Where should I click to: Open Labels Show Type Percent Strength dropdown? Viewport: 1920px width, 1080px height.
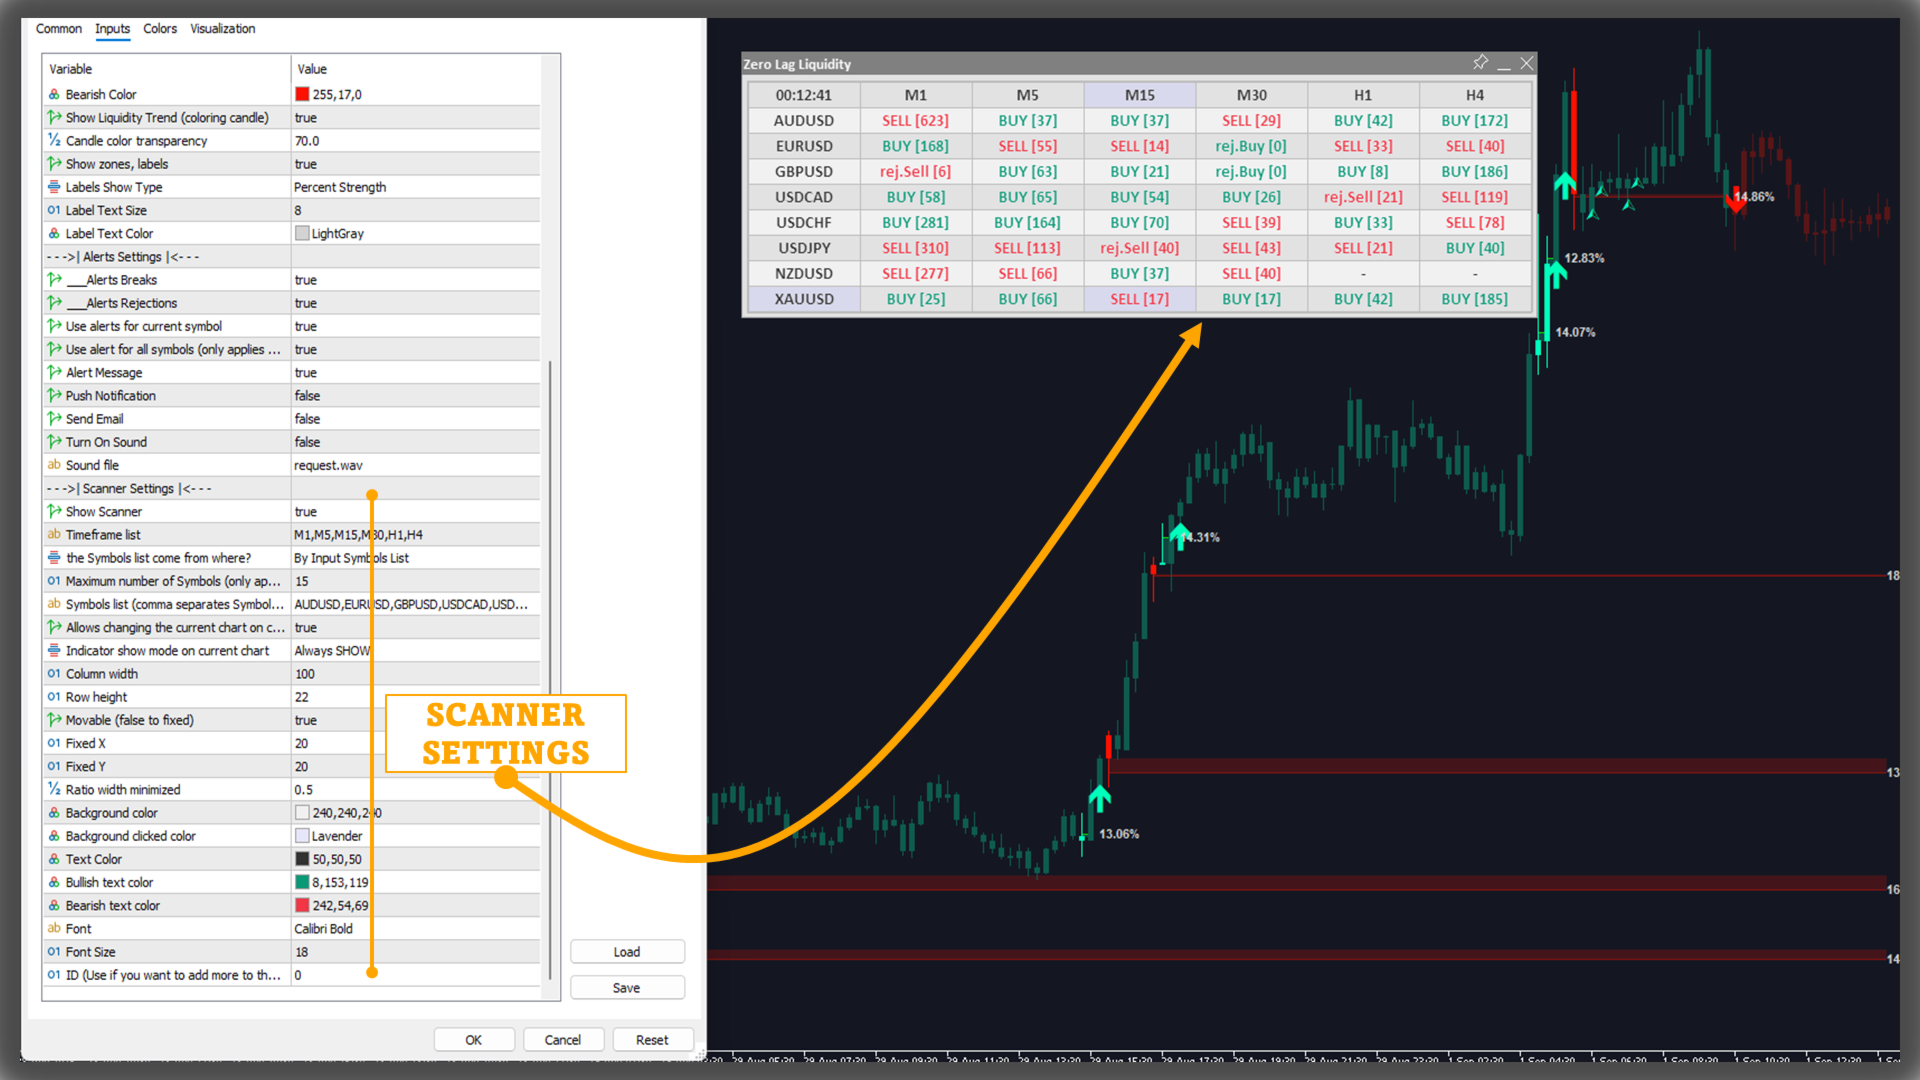(x=415, y=187)
